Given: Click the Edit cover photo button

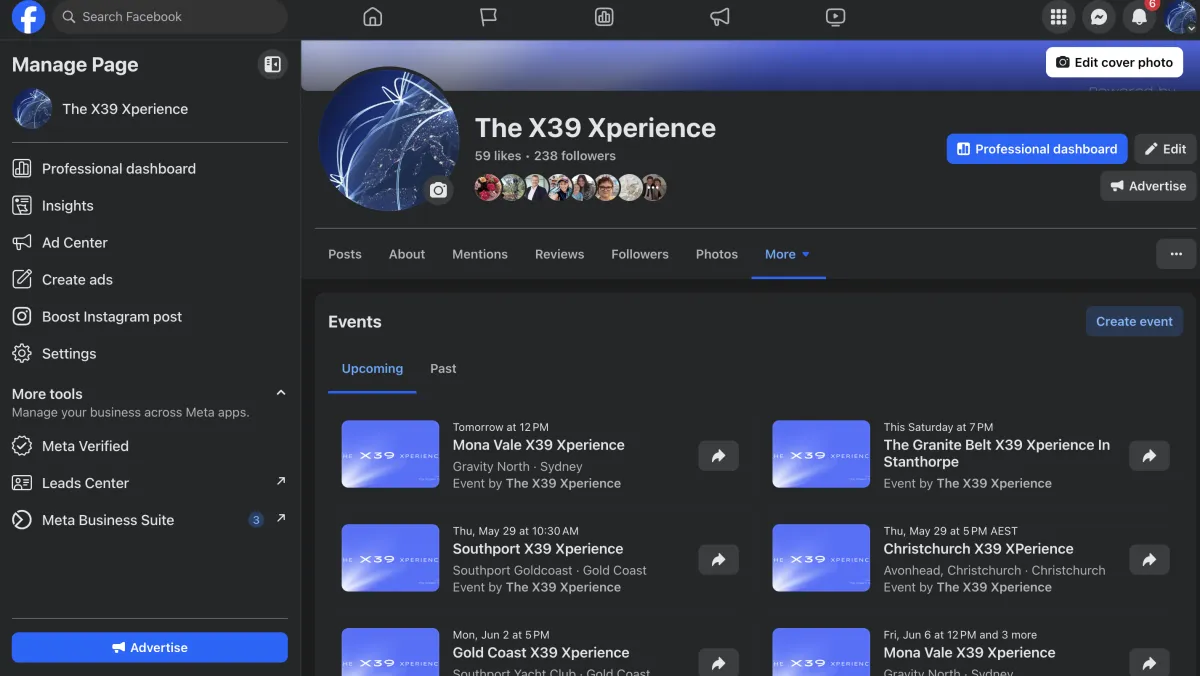Looking at the screenshot, I should pos(1114,62).
